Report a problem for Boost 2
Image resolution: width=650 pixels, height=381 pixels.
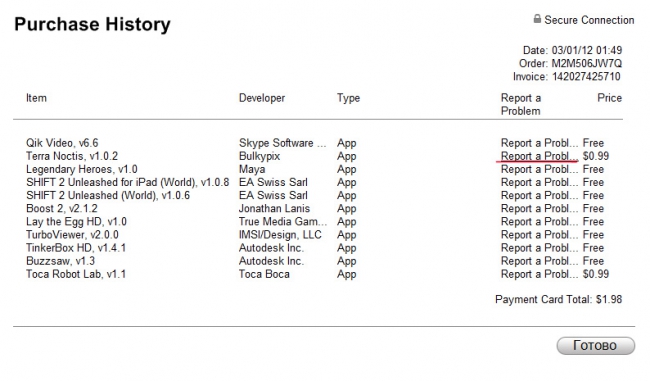[539, 209]
